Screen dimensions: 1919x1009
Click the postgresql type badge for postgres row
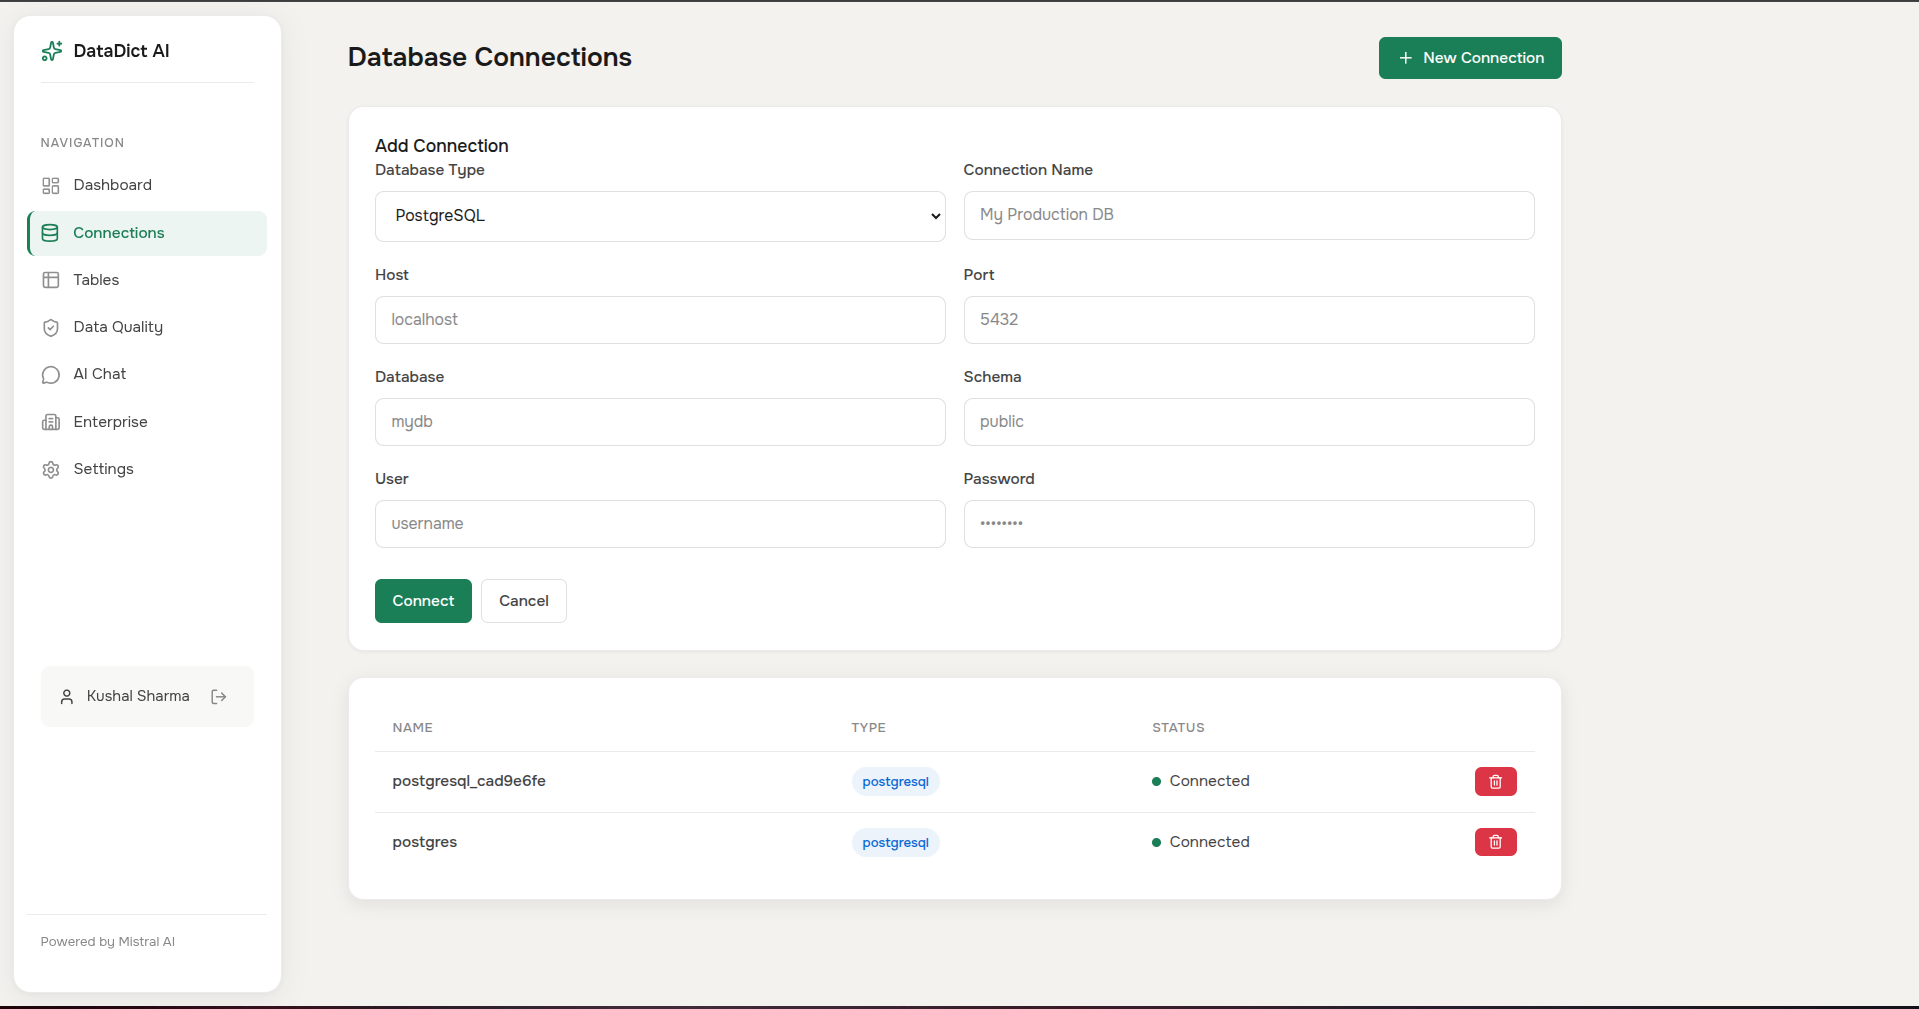[894, 842]
